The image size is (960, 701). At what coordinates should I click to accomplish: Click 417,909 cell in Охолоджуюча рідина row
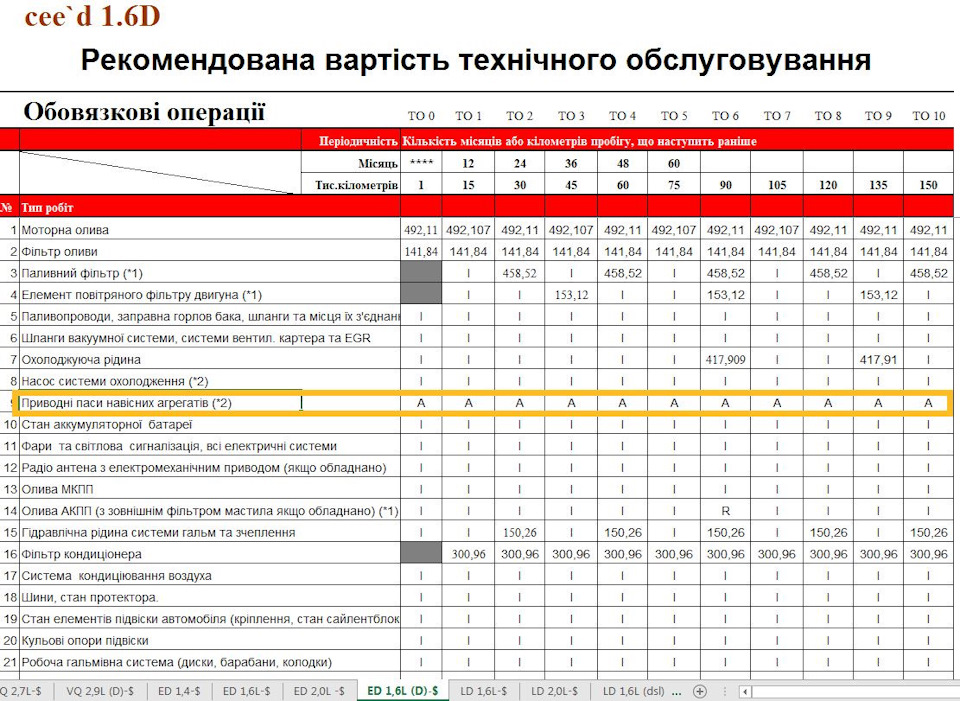click(x=726, y=359)
